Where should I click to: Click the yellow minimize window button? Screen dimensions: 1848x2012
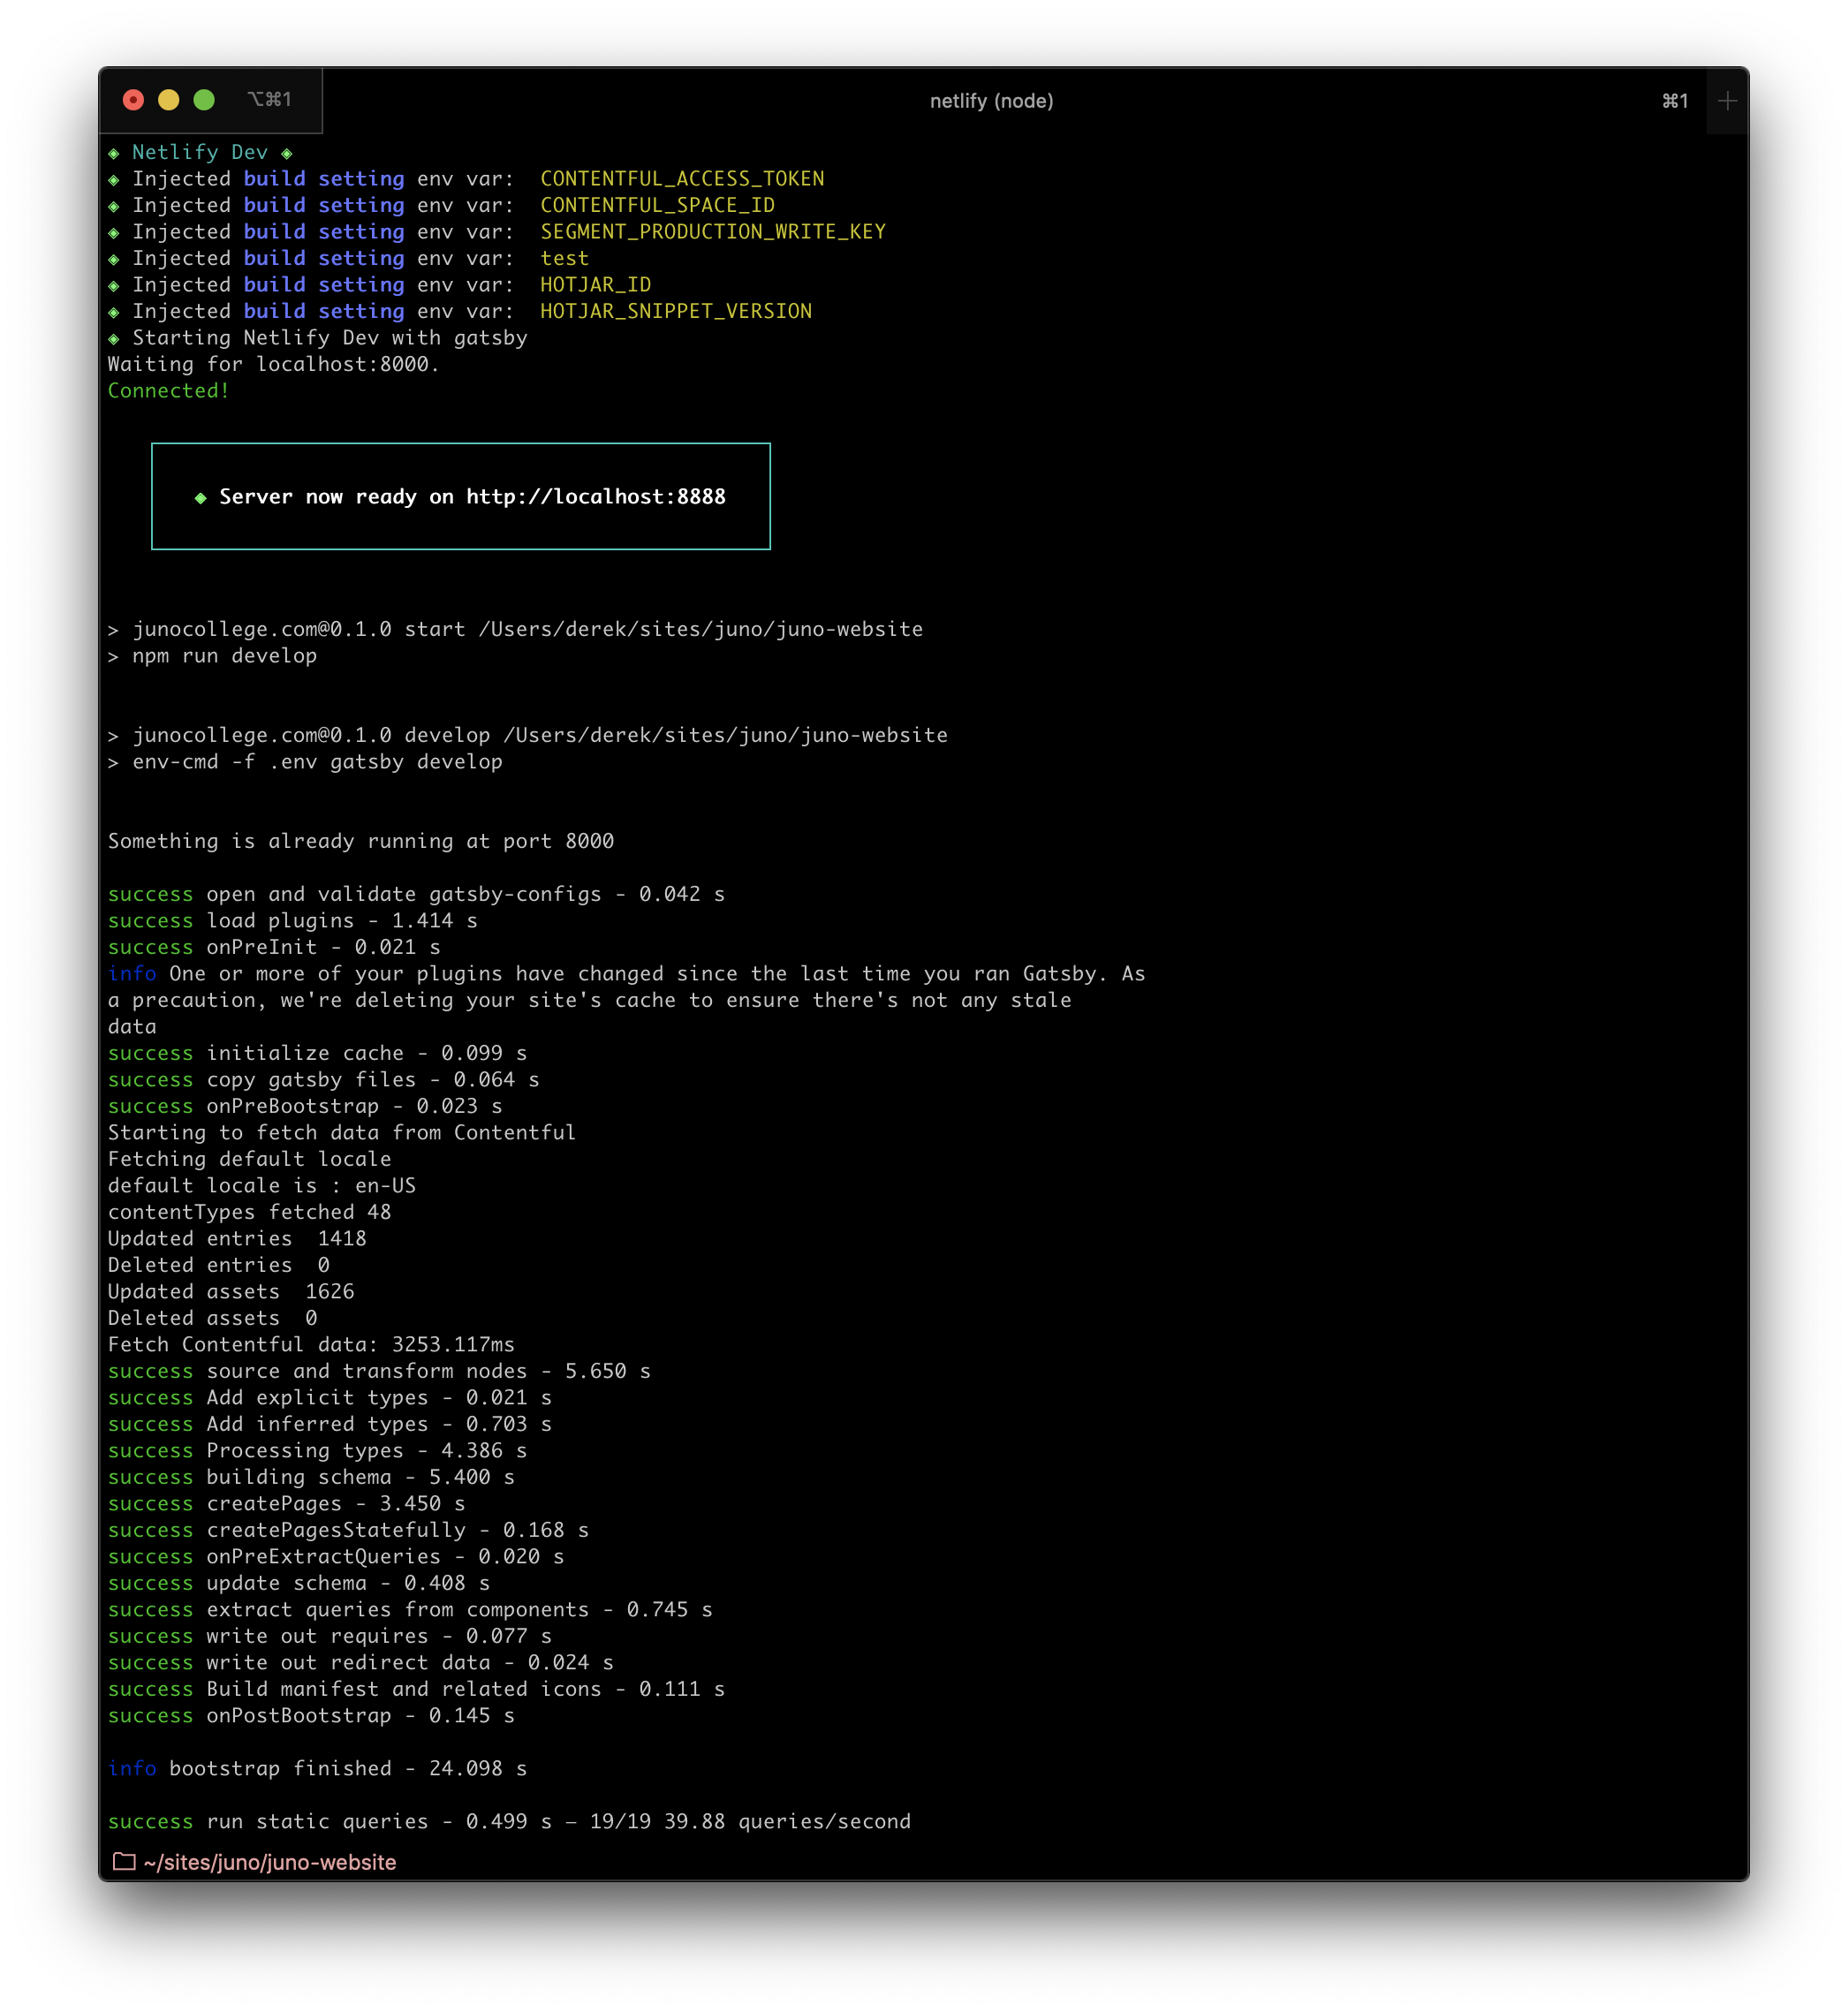[168, 100]
